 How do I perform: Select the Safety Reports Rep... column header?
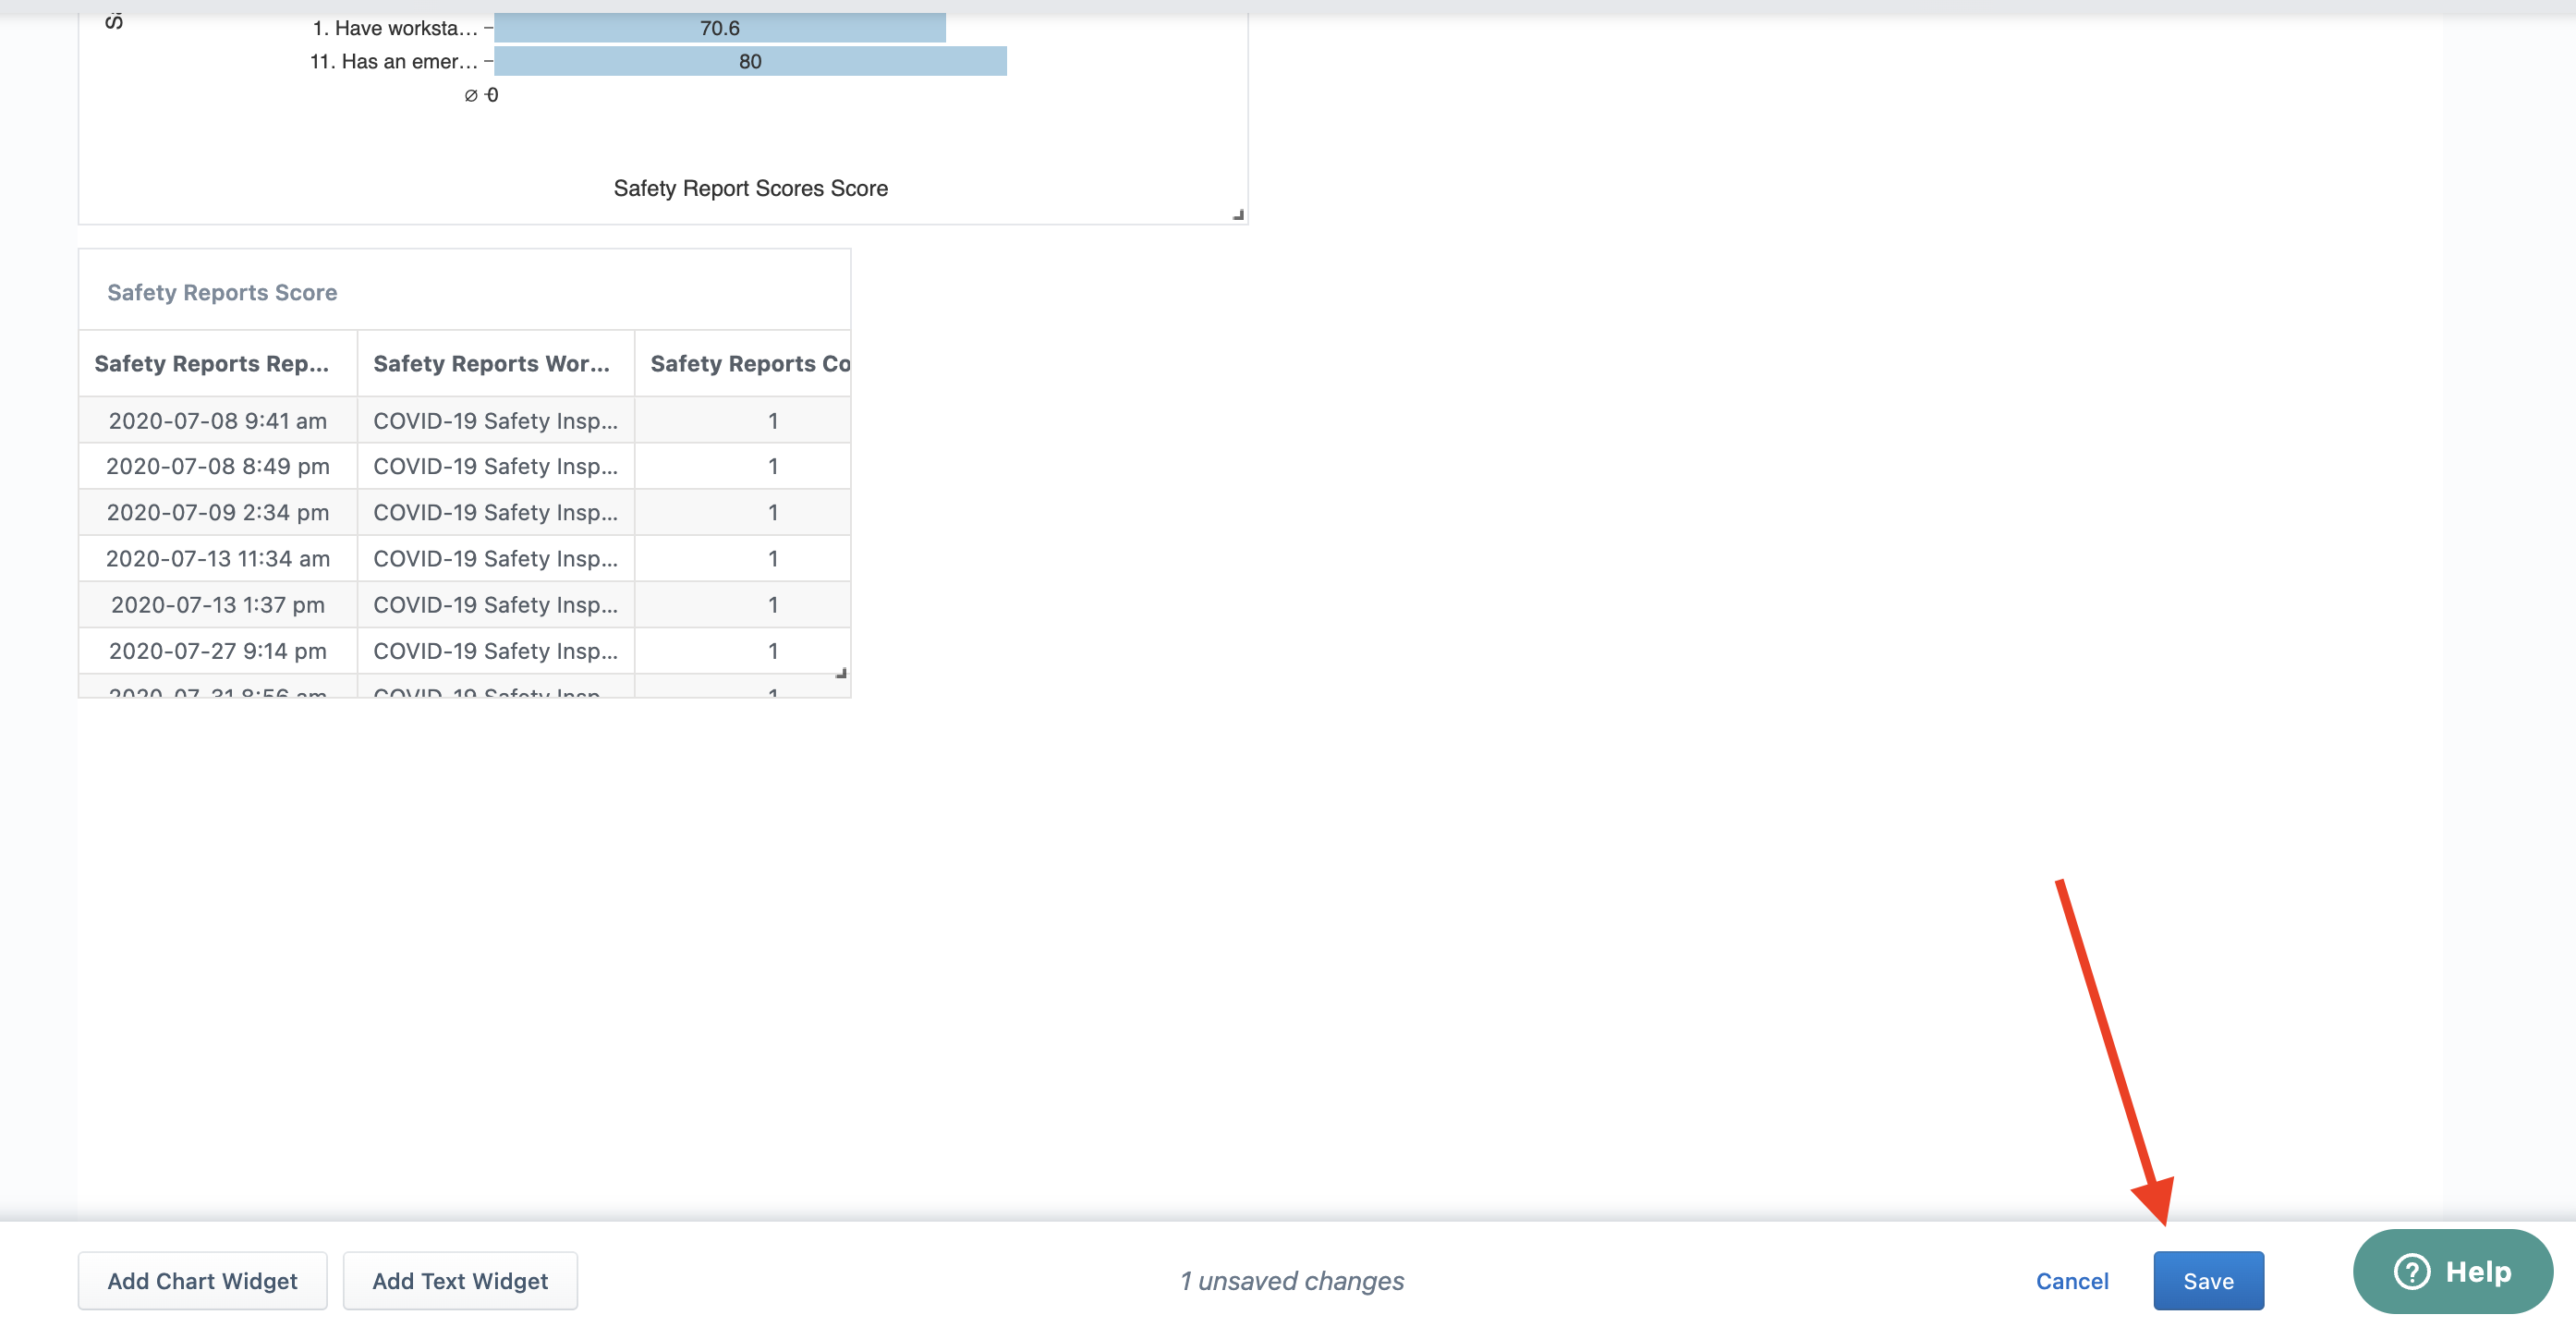pyautogui.click(x=217, y=363)
